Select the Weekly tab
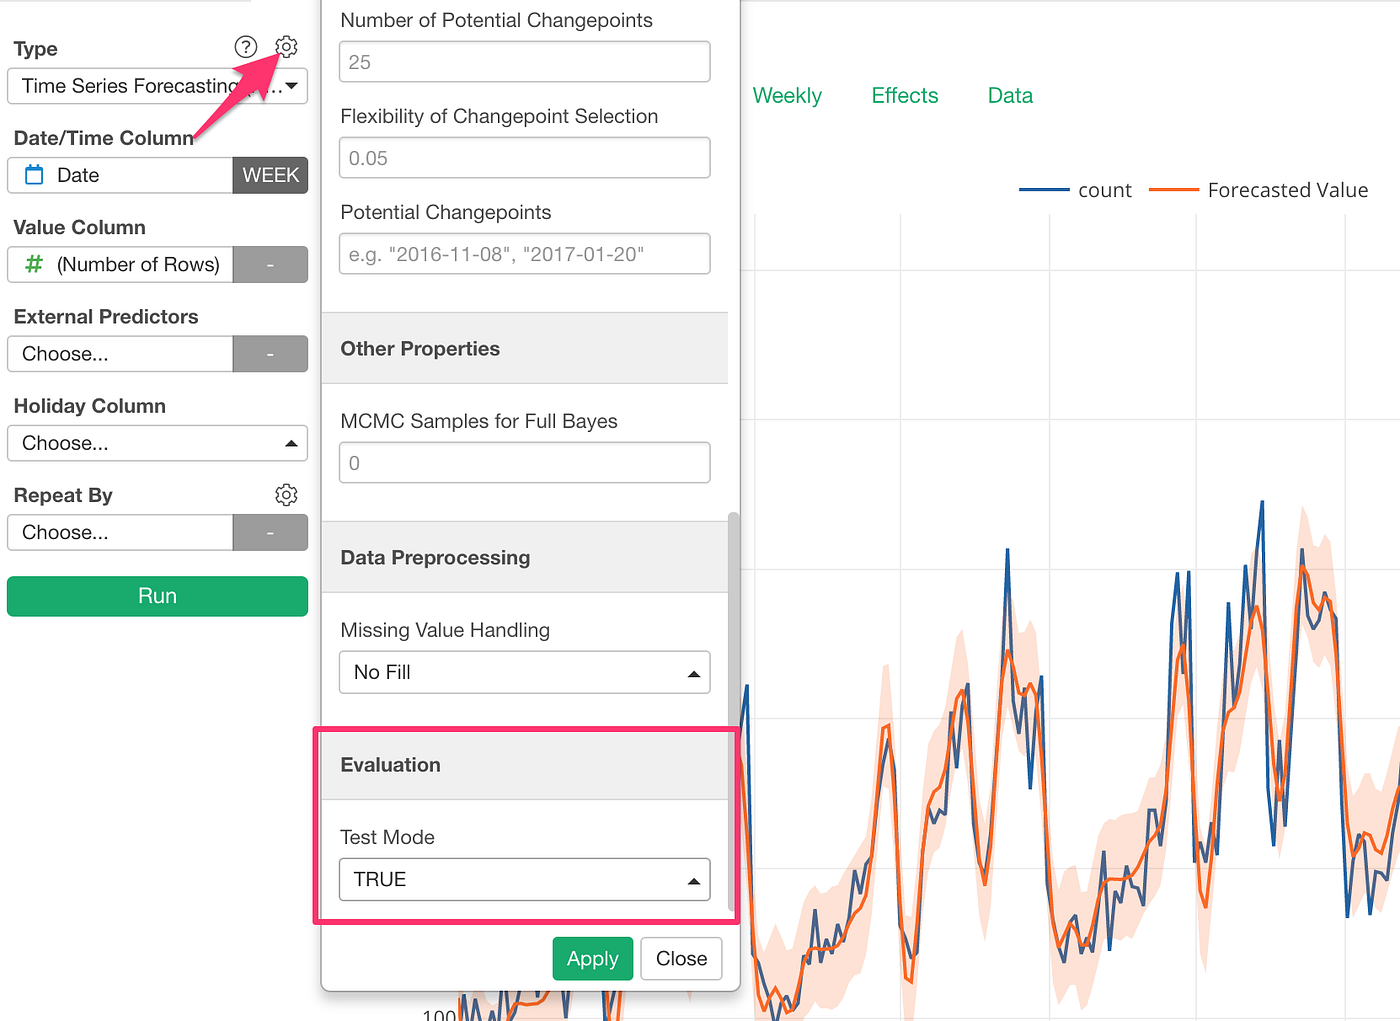The image size is (1400, 1021). 787,95
